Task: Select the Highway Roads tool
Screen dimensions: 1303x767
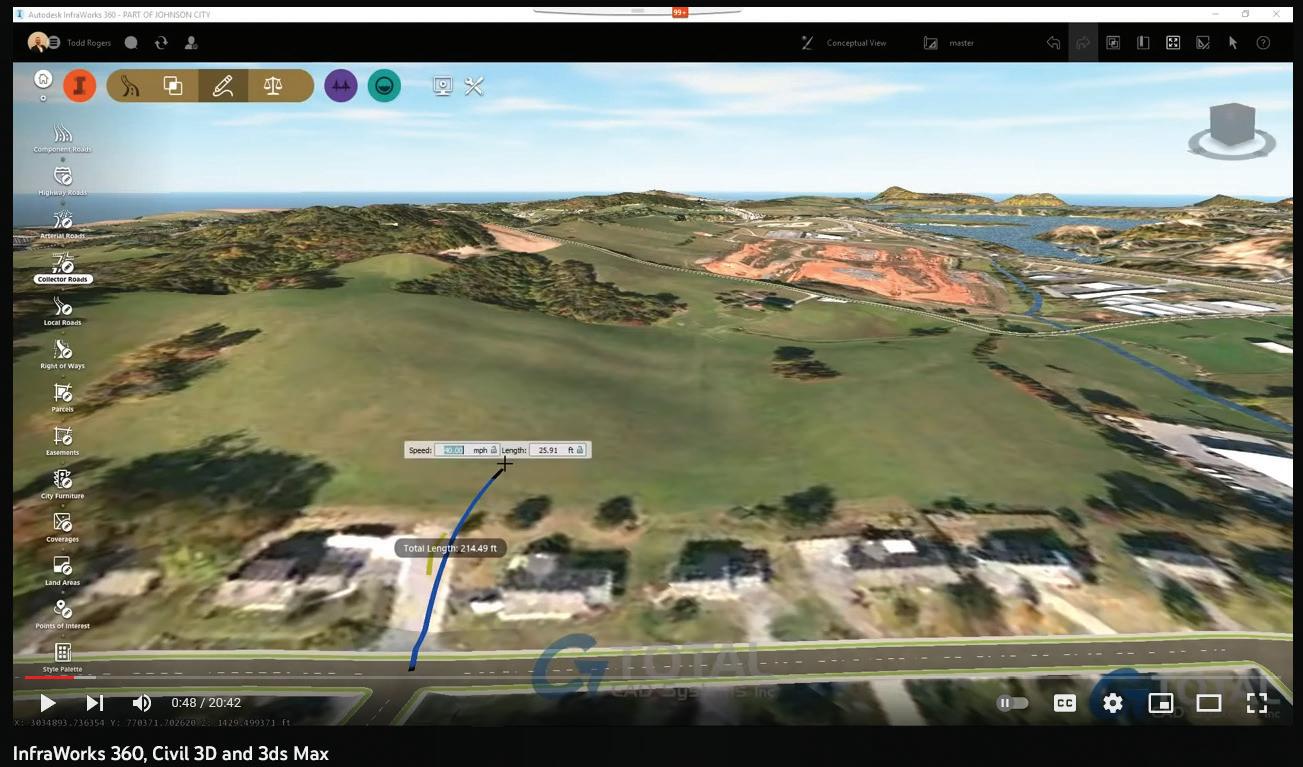Action: click(63, 181)
